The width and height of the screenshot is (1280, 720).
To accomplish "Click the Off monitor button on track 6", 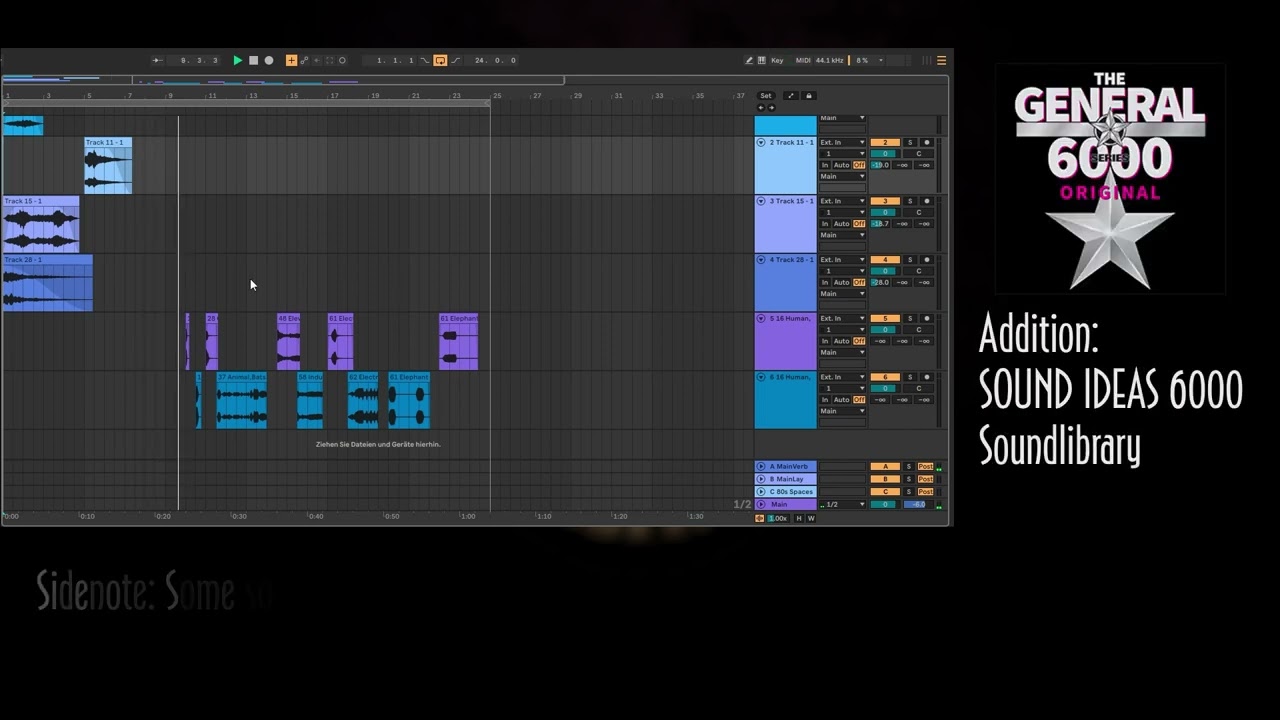I will [859, 400].
